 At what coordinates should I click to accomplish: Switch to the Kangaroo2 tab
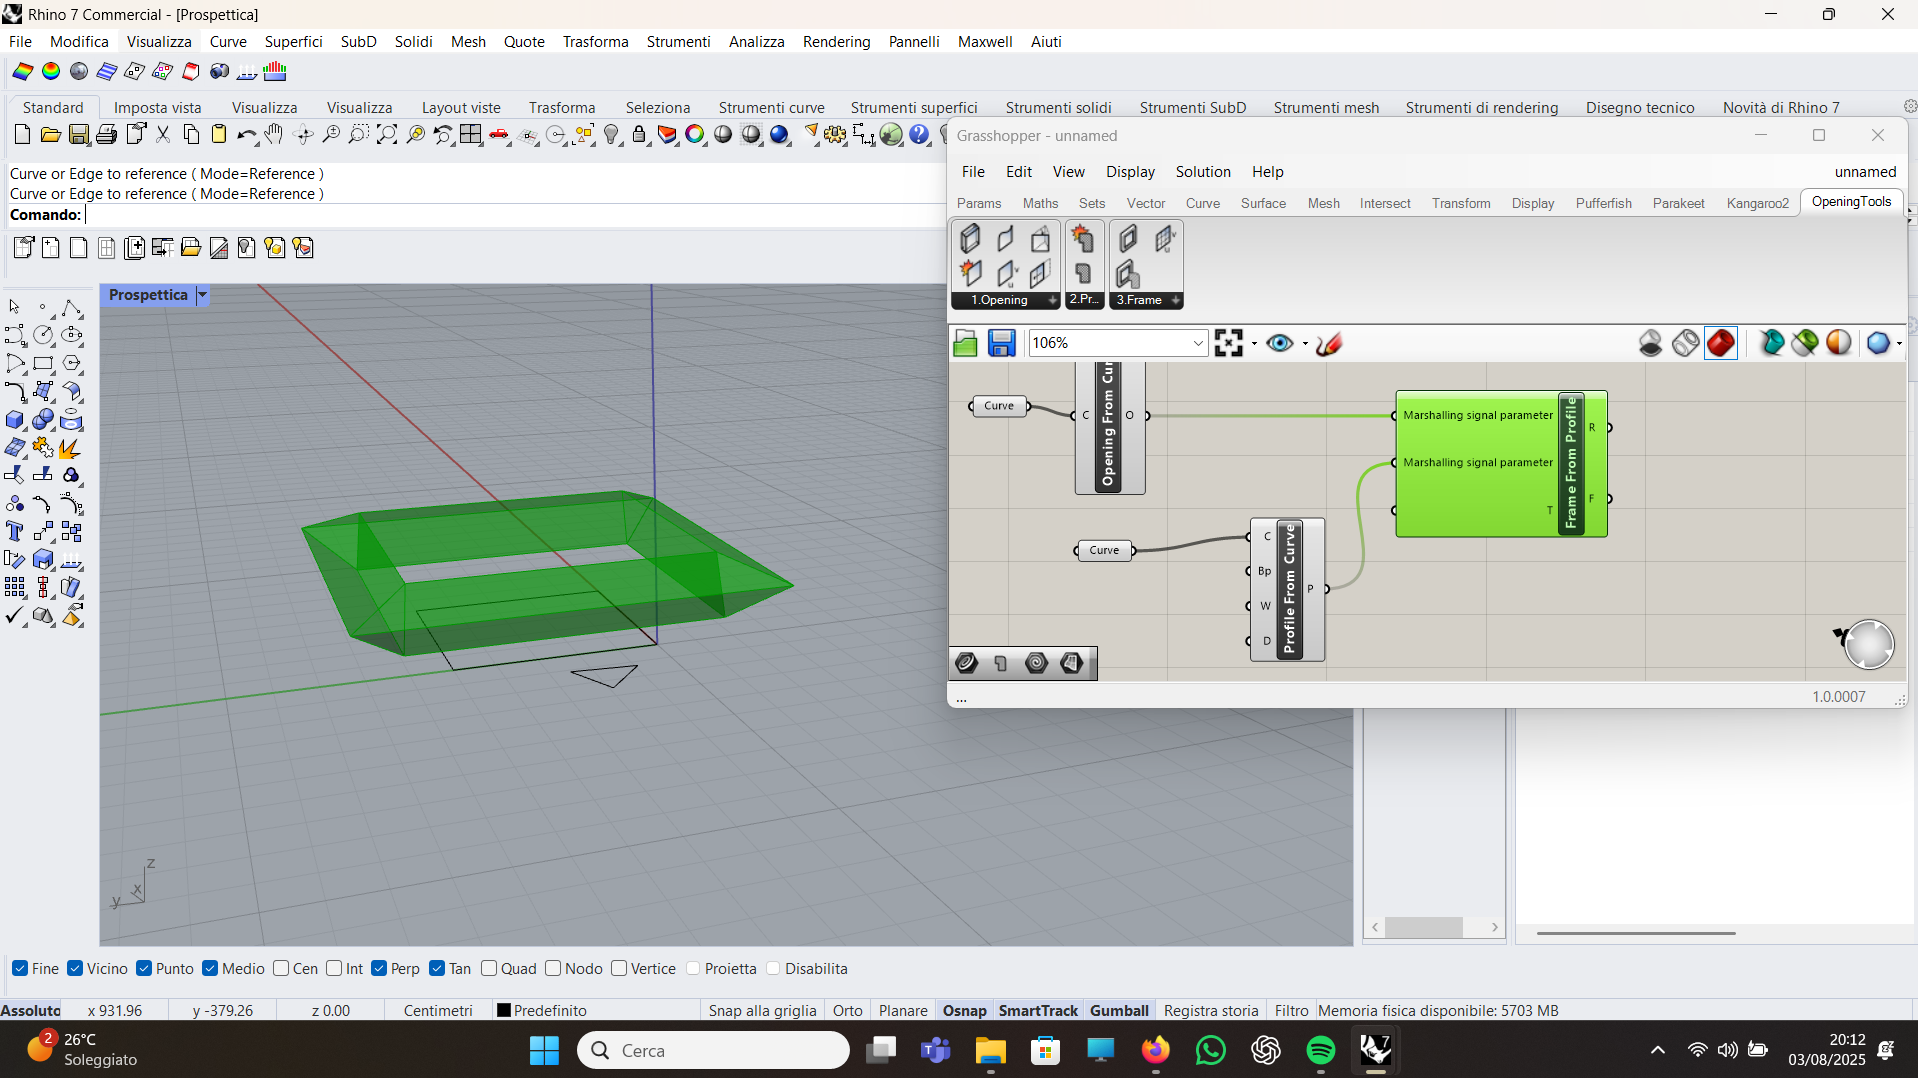click(x=1757, y=203)
